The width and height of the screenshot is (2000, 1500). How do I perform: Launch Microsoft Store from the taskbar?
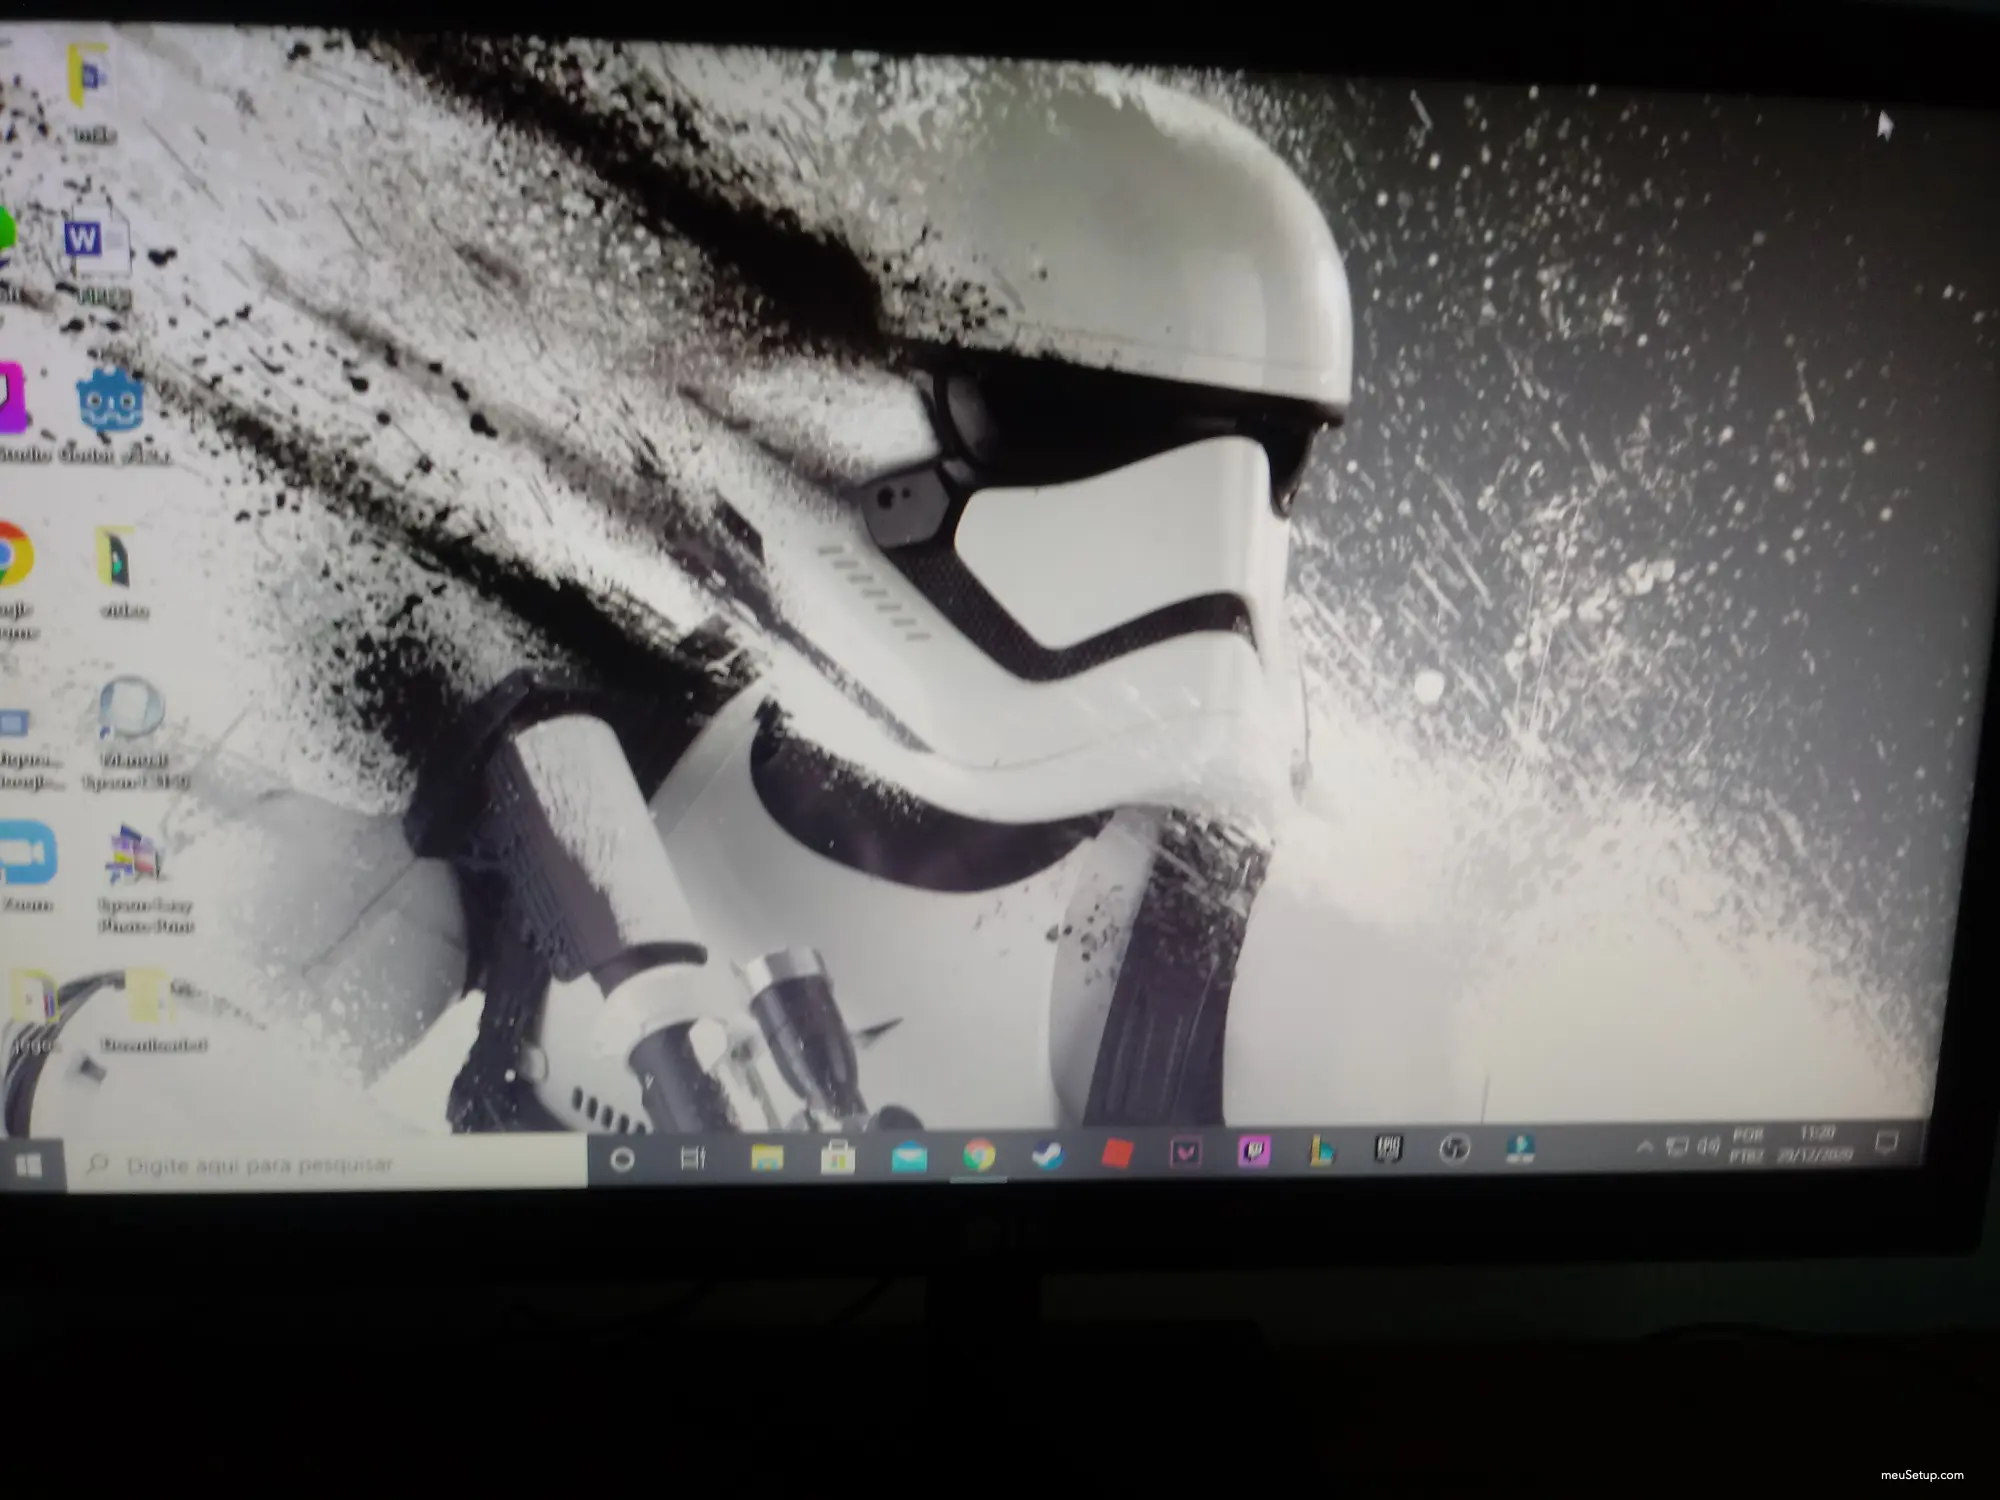[x=837, y=1157]
